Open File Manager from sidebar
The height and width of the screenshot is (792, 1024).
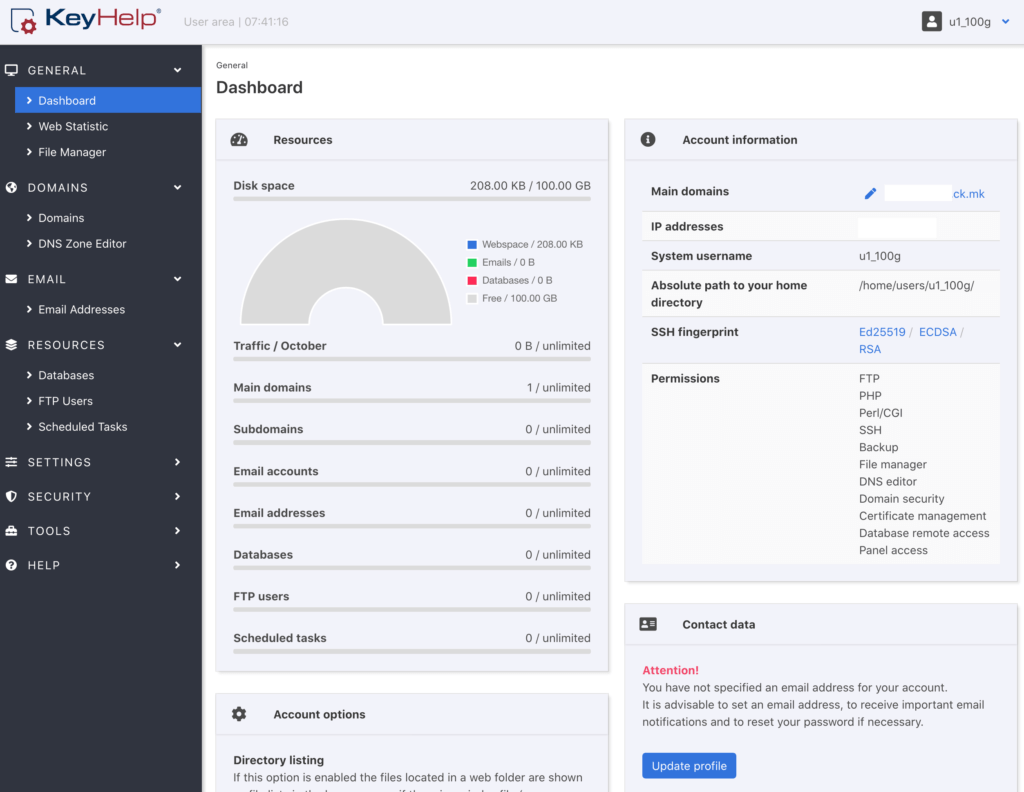72,152
